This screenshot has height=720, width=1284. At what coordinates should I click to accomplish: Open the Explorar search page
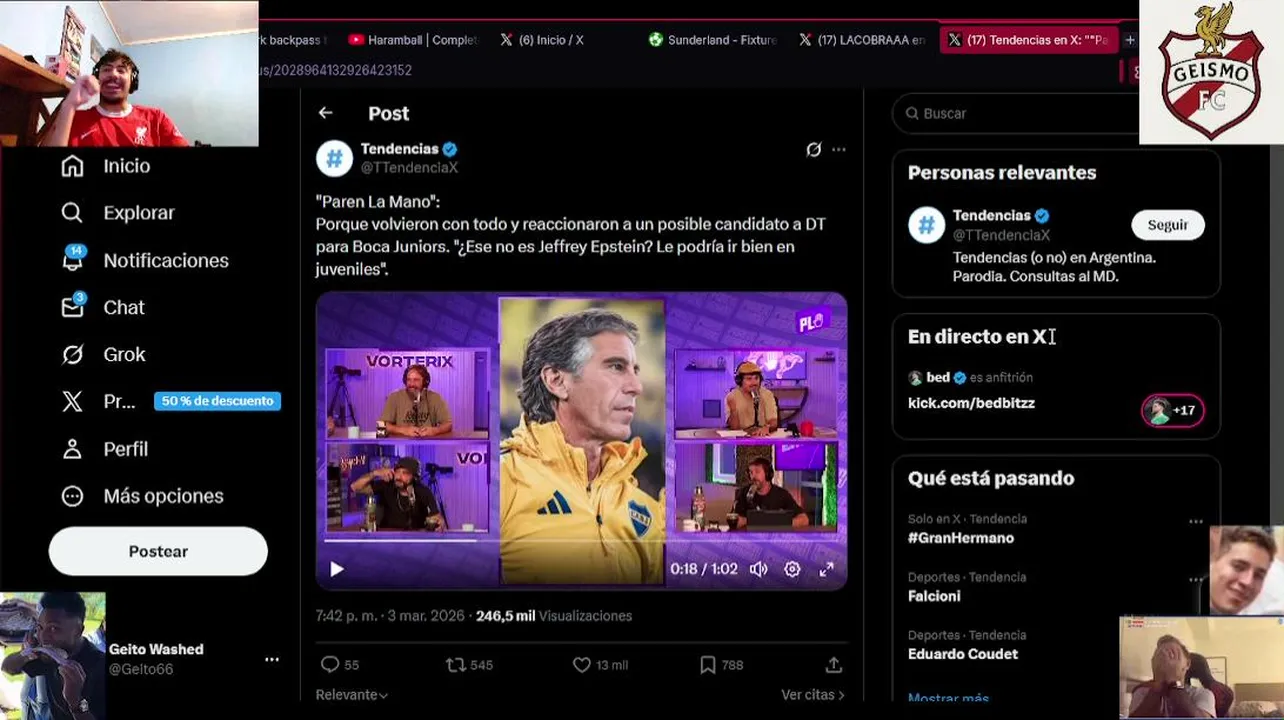117,213
